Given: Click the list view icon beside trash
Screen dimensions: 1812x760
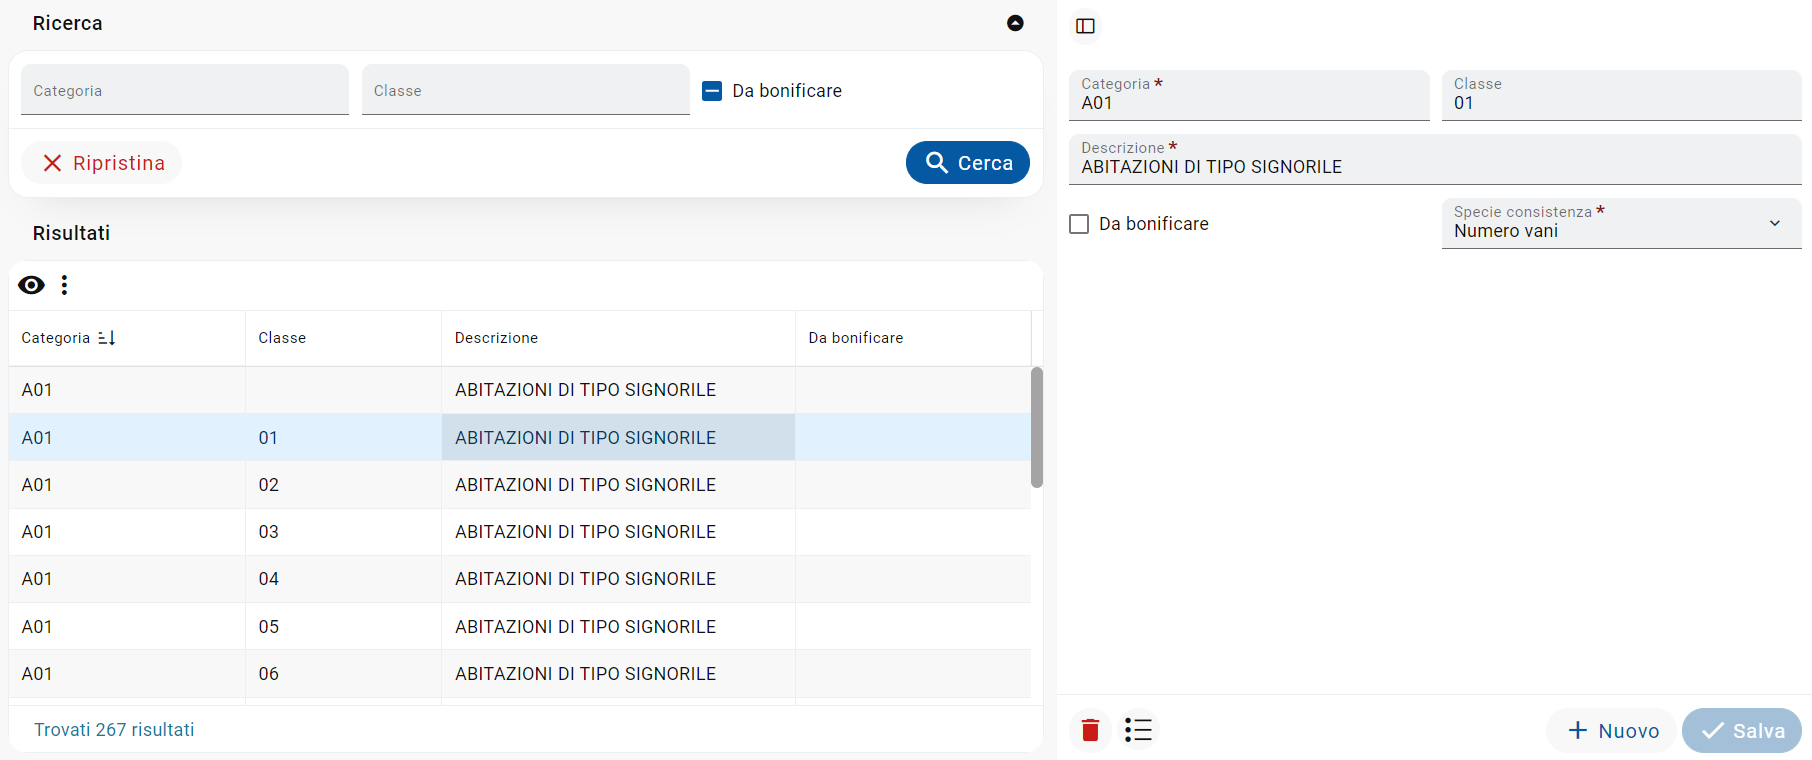Looking at the screenshot, I should [1138, 730].
